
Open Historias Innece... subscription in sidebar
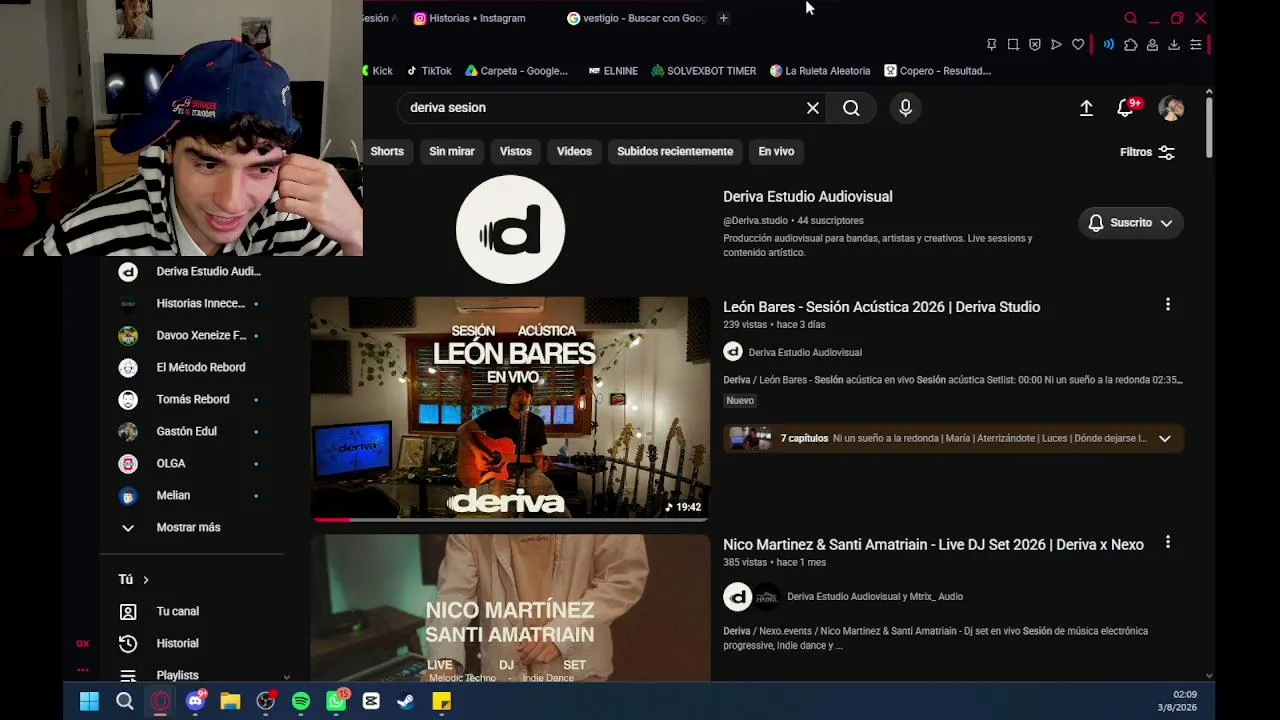point(190,303)
